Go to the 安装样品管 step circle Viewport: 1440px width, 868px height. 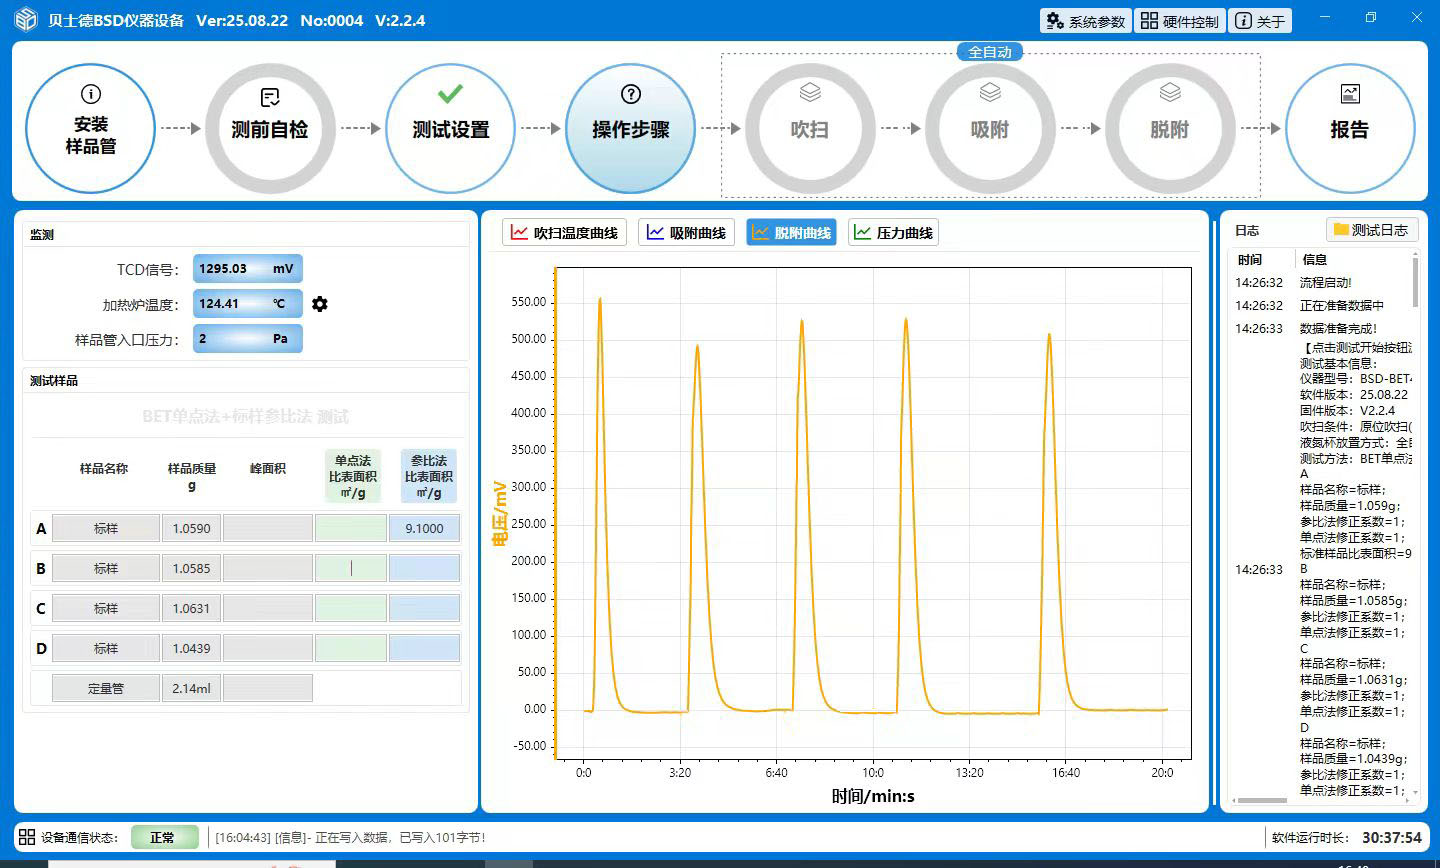click(90, 129)
